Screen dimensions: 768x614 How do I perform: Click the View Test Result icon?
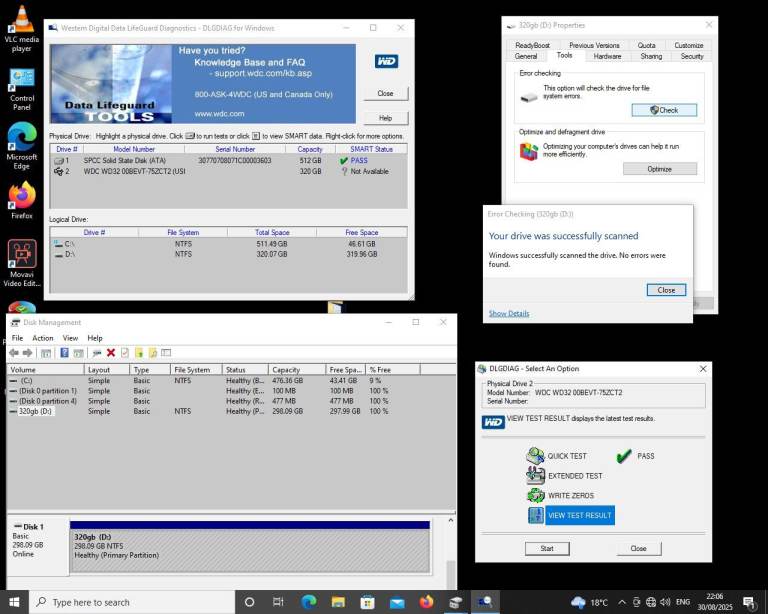[x=538, y=515]
